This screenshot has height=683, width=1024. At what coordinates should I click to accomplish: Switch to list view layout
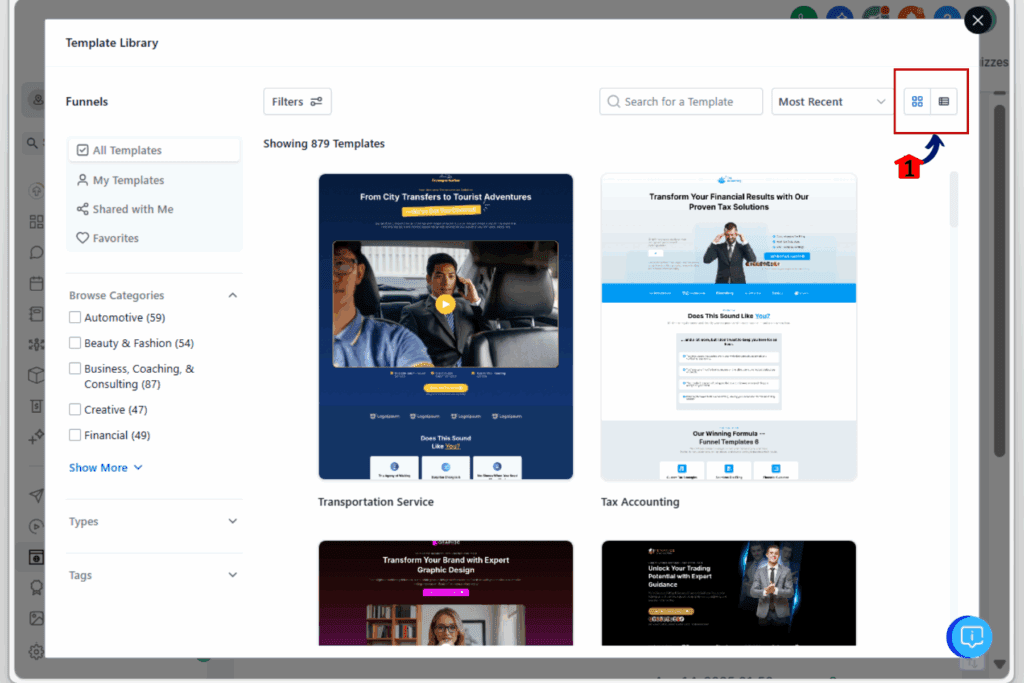tap(944, 101)
